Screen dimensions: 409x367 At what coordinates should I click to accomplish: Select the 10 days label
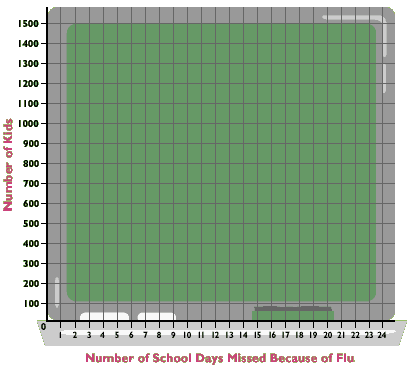(x=187, y=335)
